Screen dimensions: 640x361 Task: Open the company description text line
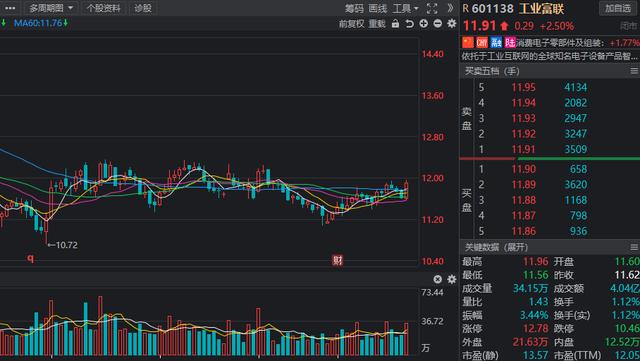pyautogui.click(x=550, y=56)
